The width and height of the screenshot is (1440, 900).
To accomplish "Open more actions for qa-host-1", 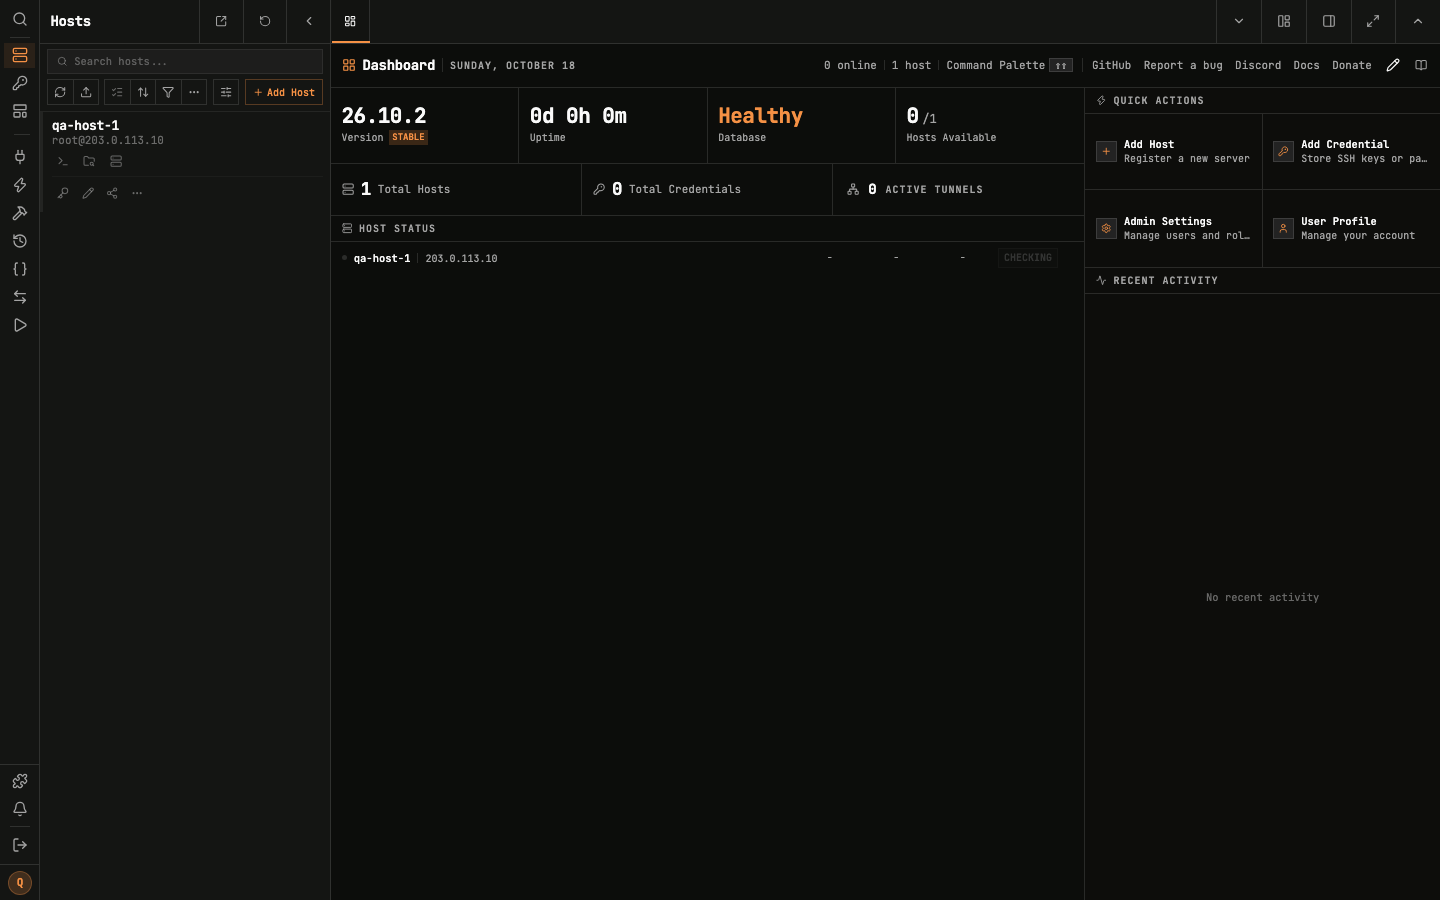I will point(137,193).
